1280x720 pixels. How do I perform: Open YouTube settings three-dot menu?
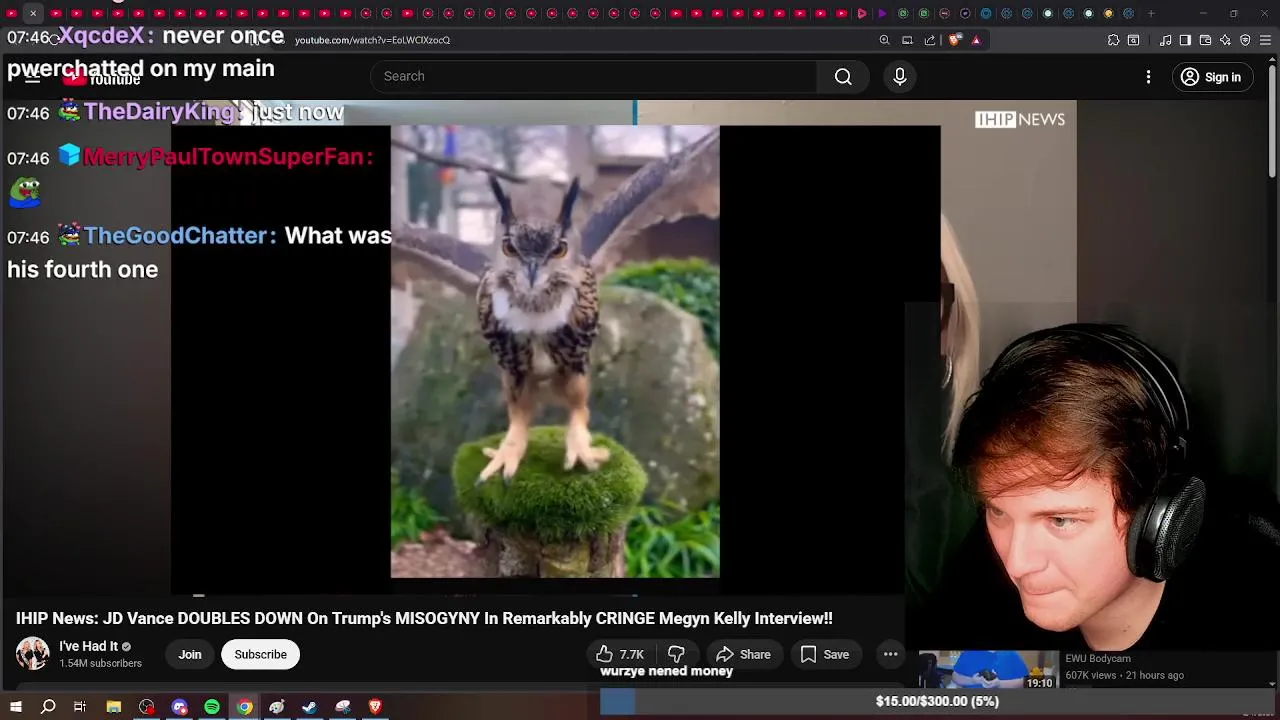pos(1148,77)
